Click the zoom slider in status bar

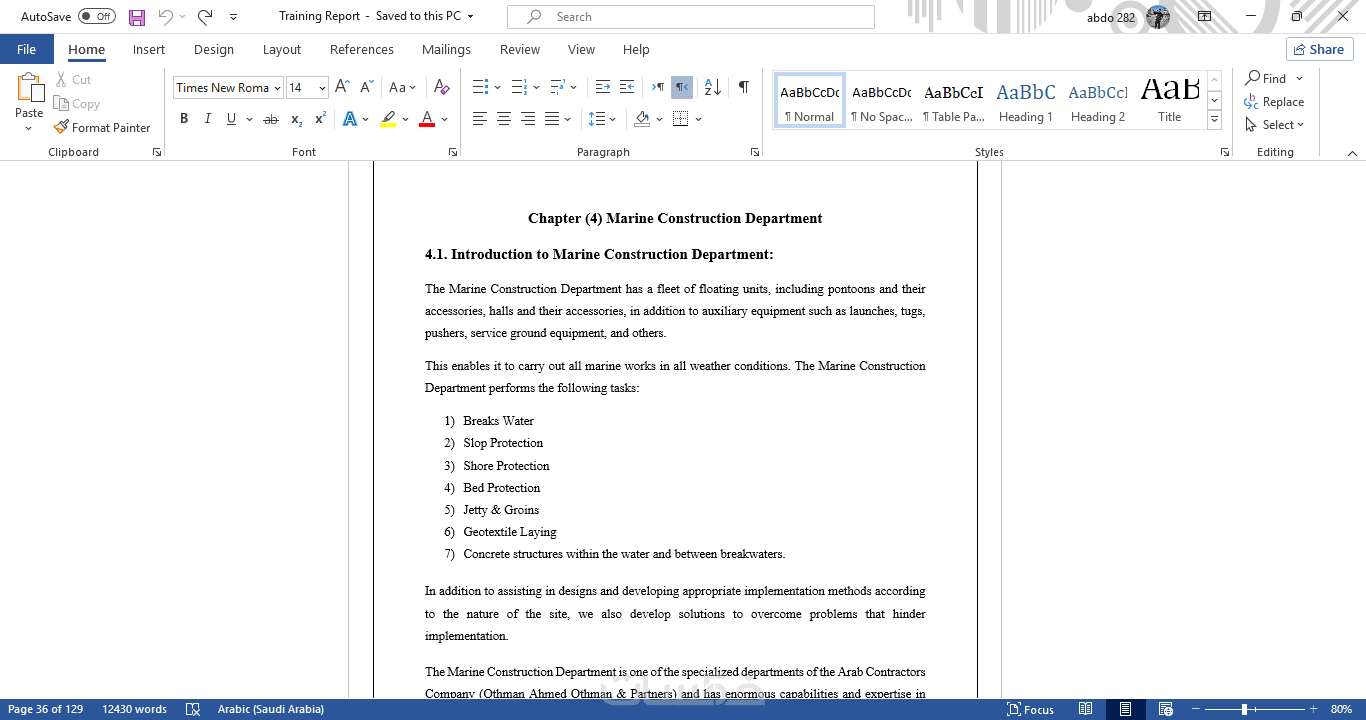point(1256,709)
